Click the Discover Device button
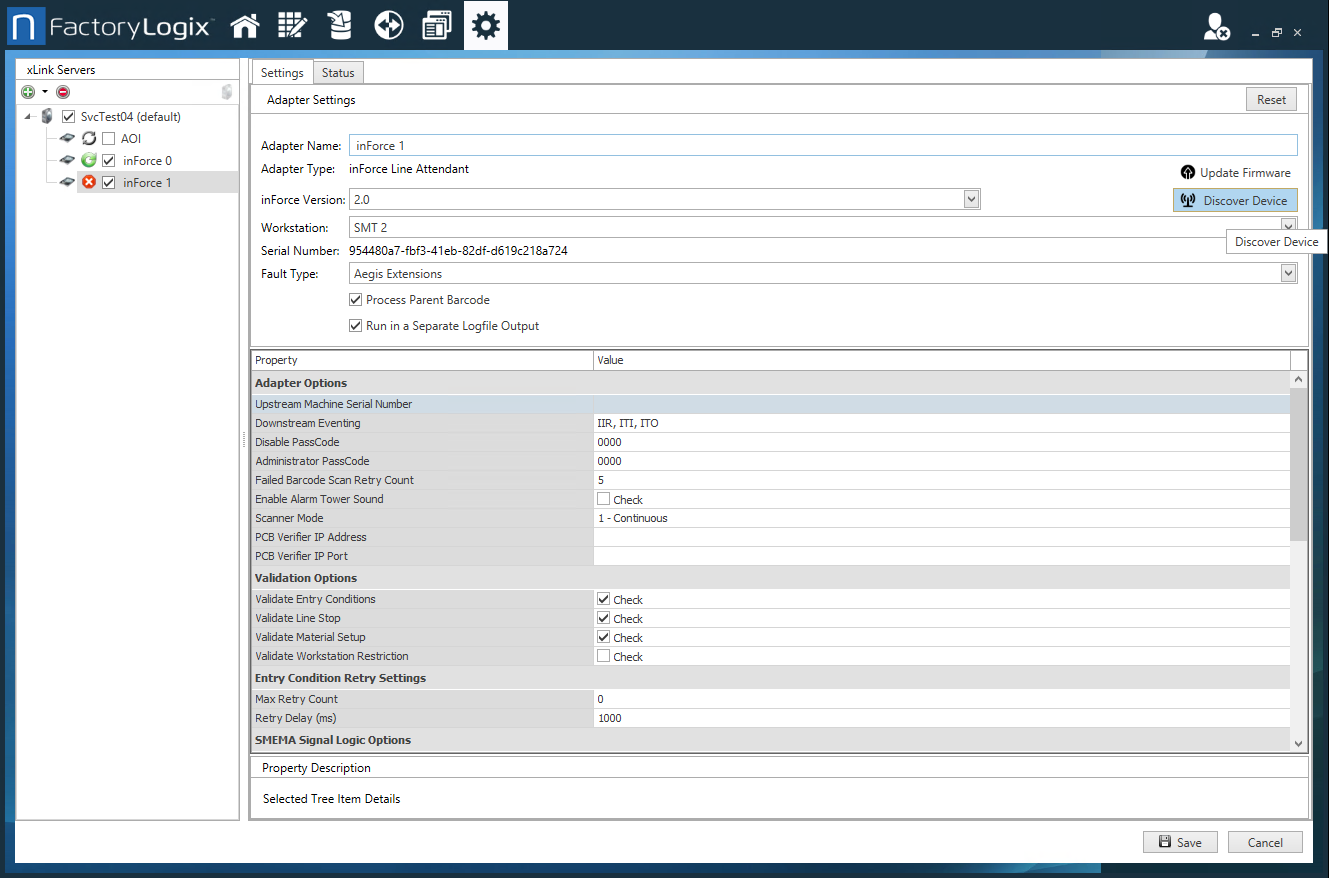 tap(1235, 200)
